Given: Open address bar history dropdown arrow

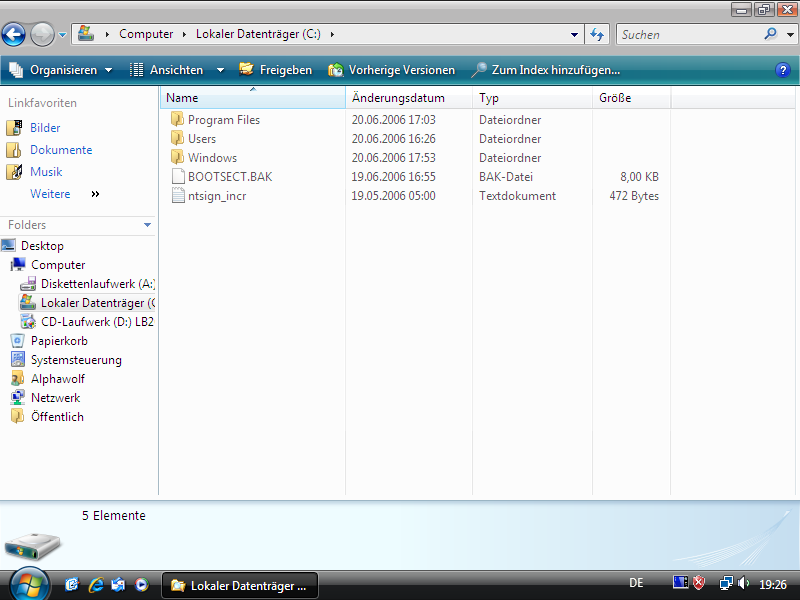Looking at the screenshot, I should 574,34.
